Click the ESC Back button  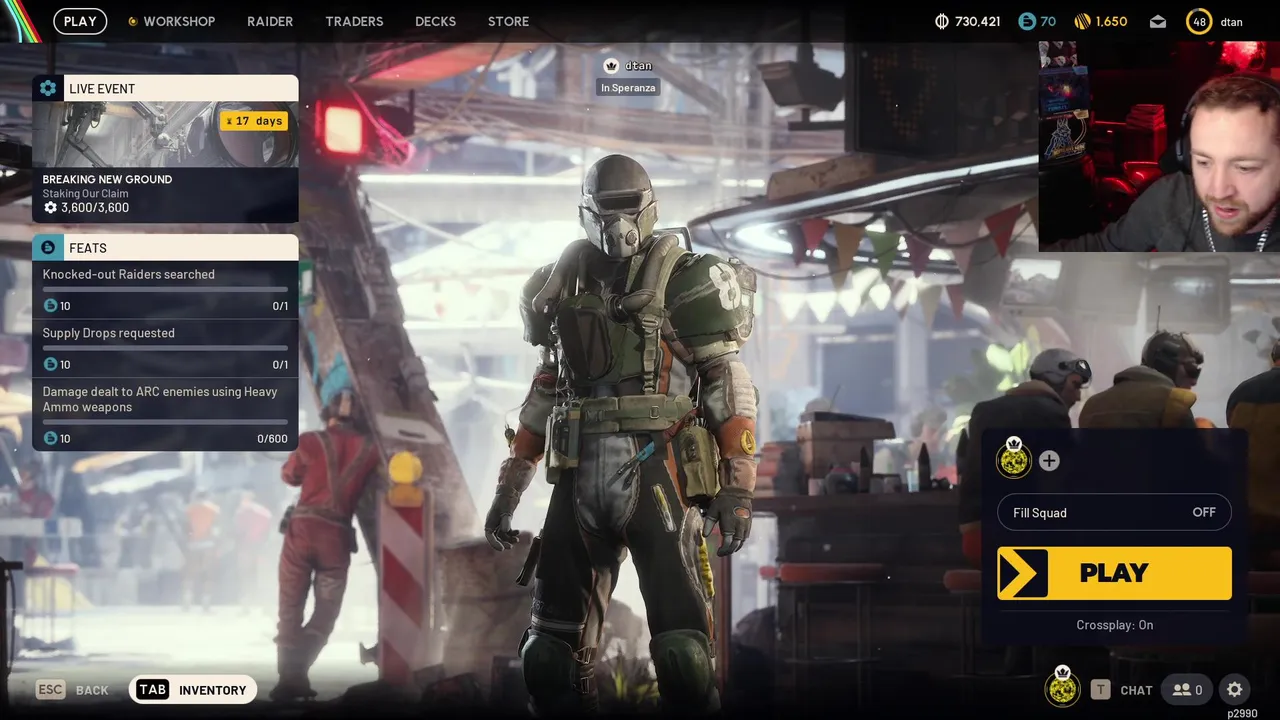[72, 690]
